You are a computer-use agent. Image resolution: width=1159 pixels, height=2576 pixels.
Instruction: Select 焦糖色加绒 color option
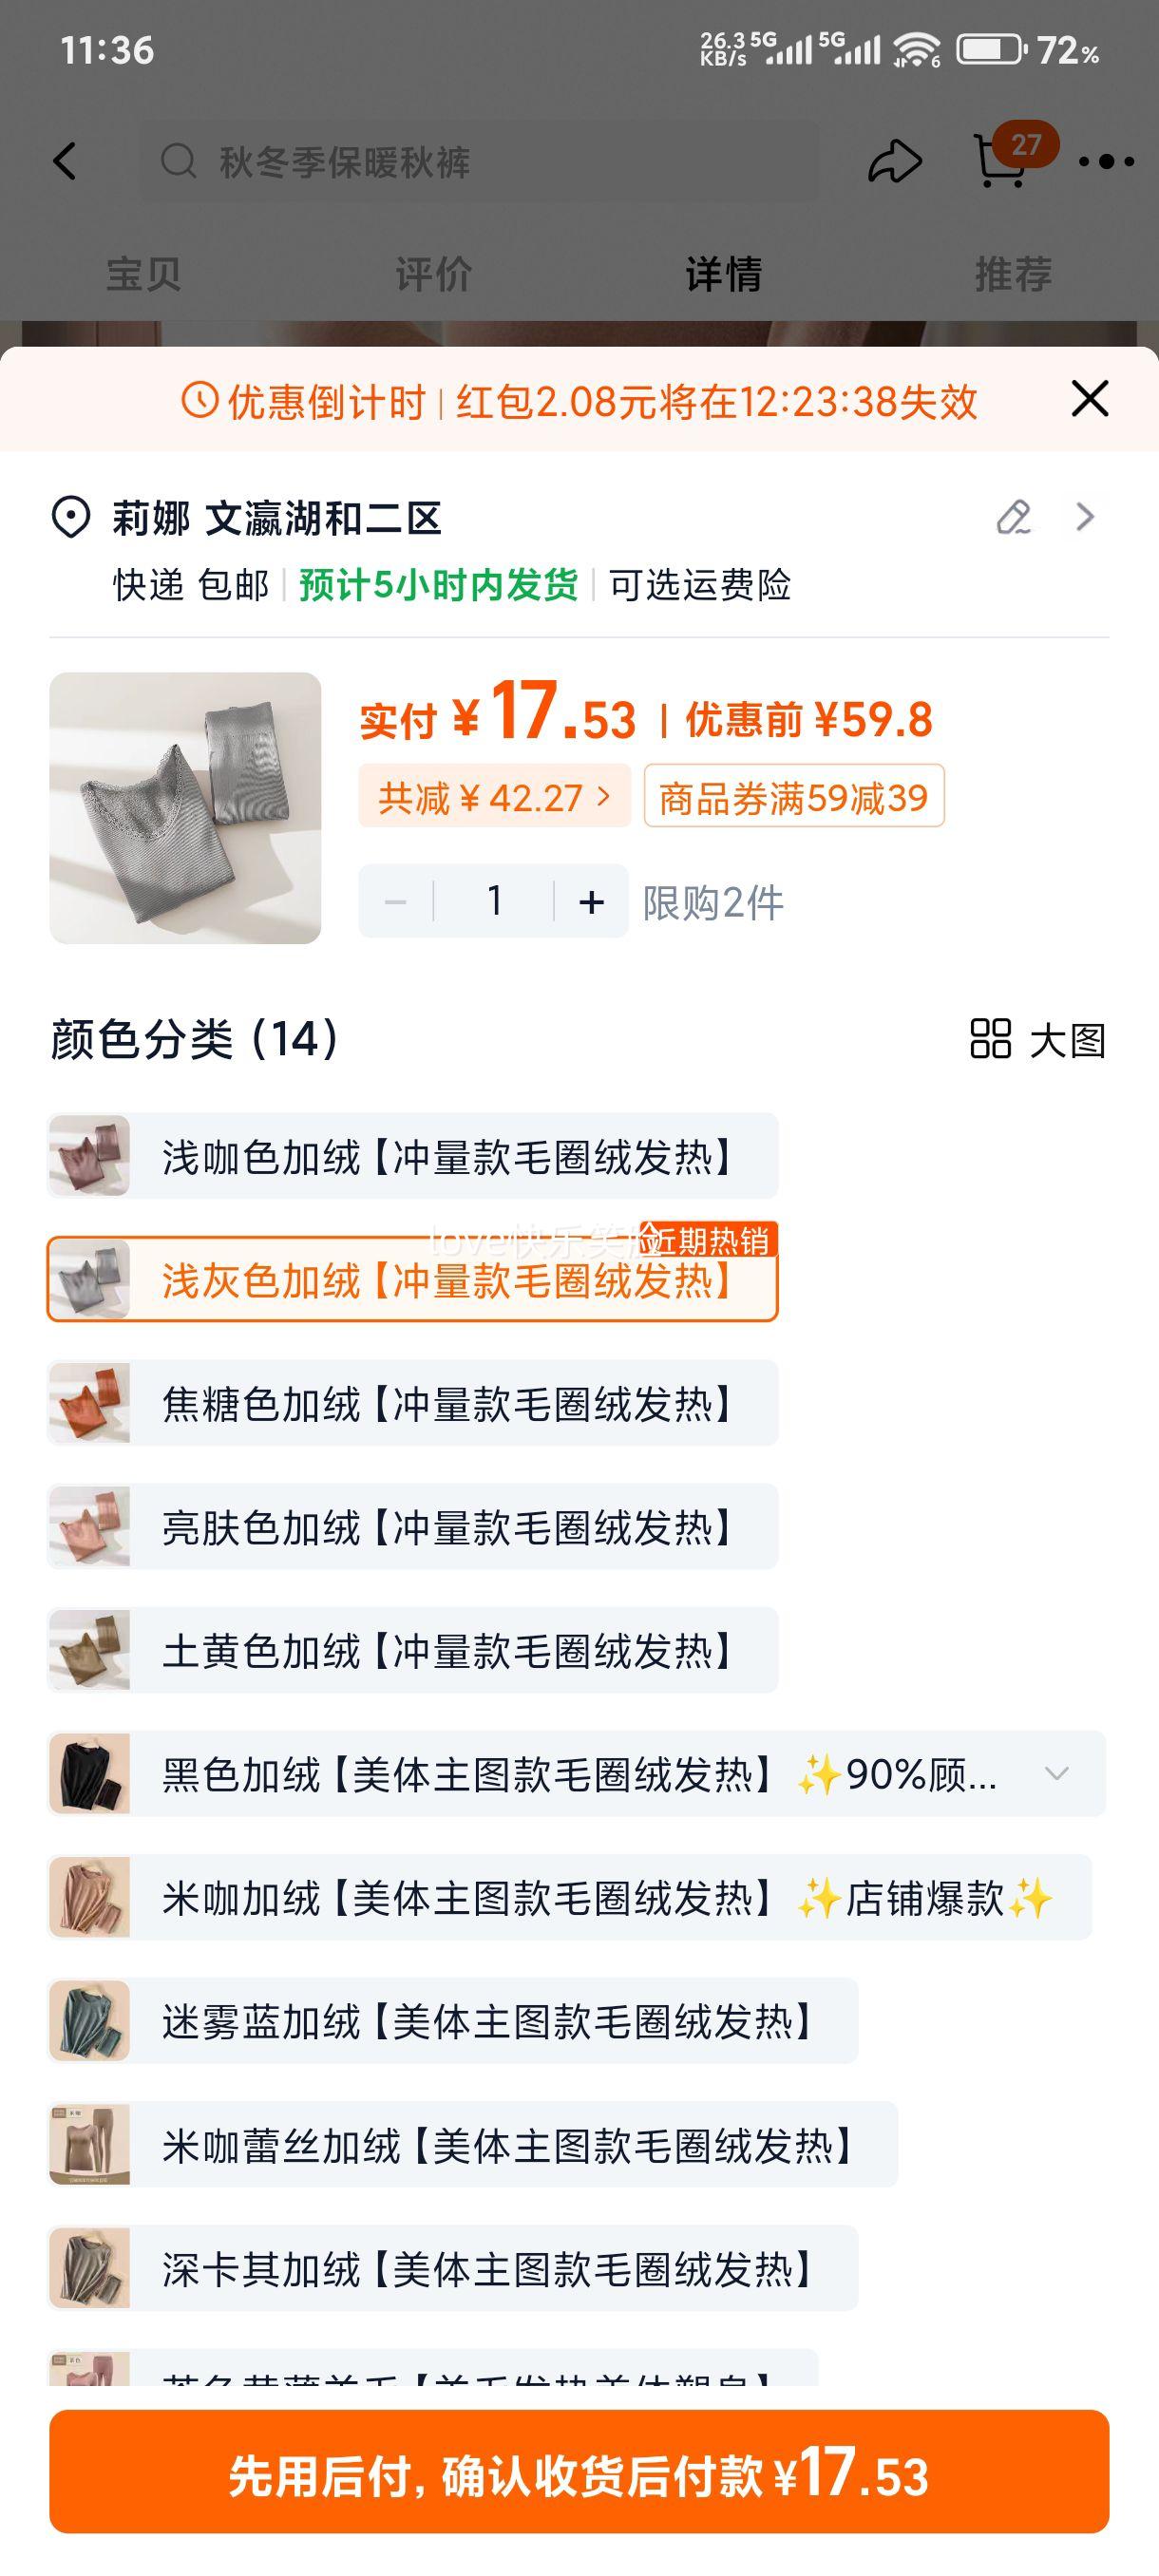coord(412,1403)
